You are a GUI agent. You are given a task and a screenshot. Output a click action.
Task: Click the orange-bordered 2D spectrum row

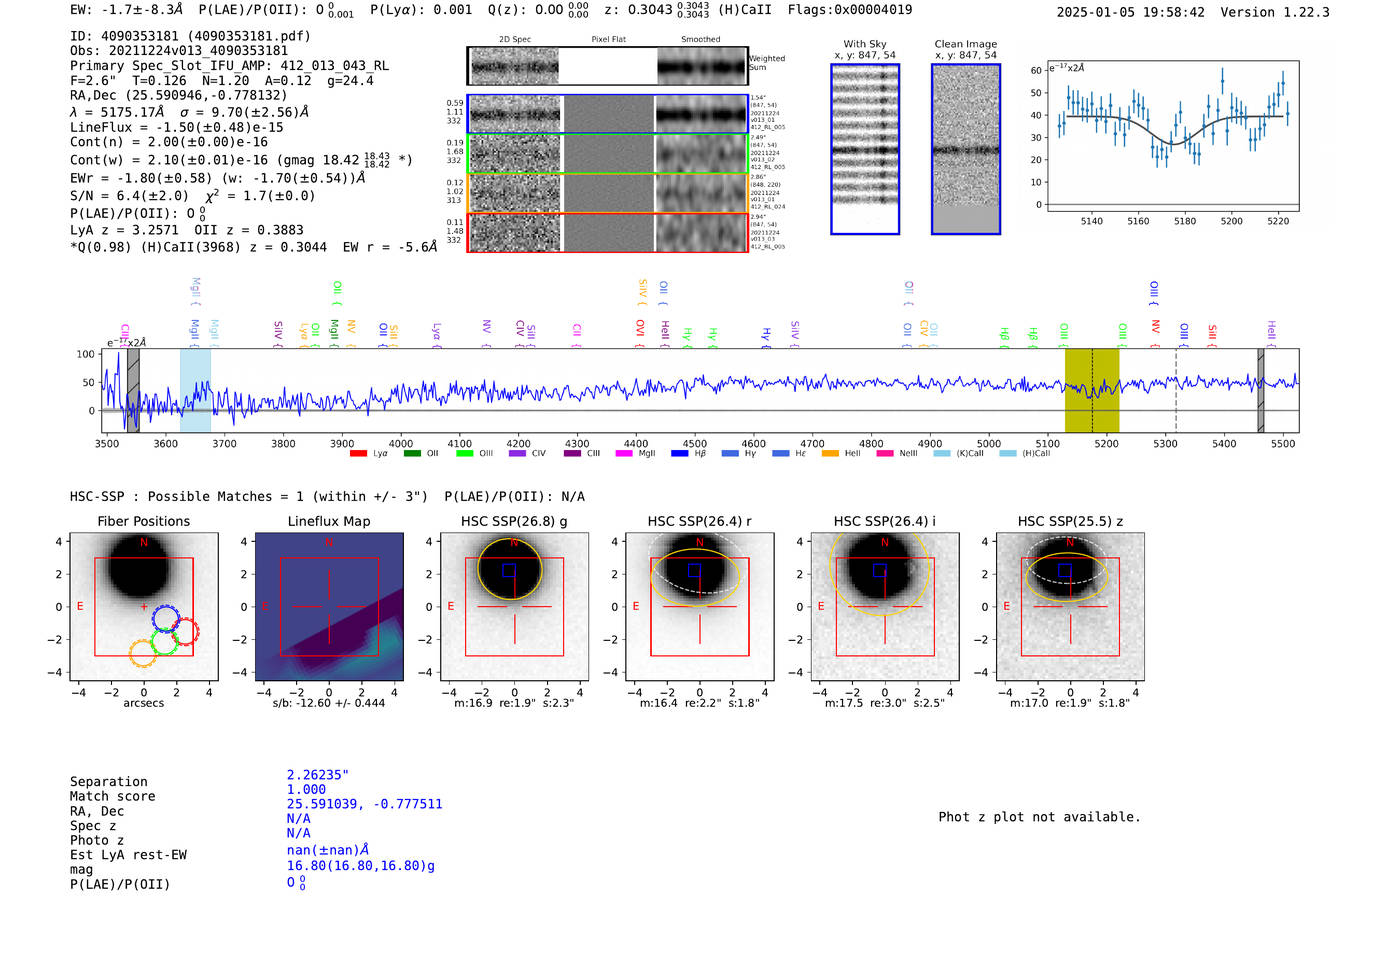(x=608, y=193)
